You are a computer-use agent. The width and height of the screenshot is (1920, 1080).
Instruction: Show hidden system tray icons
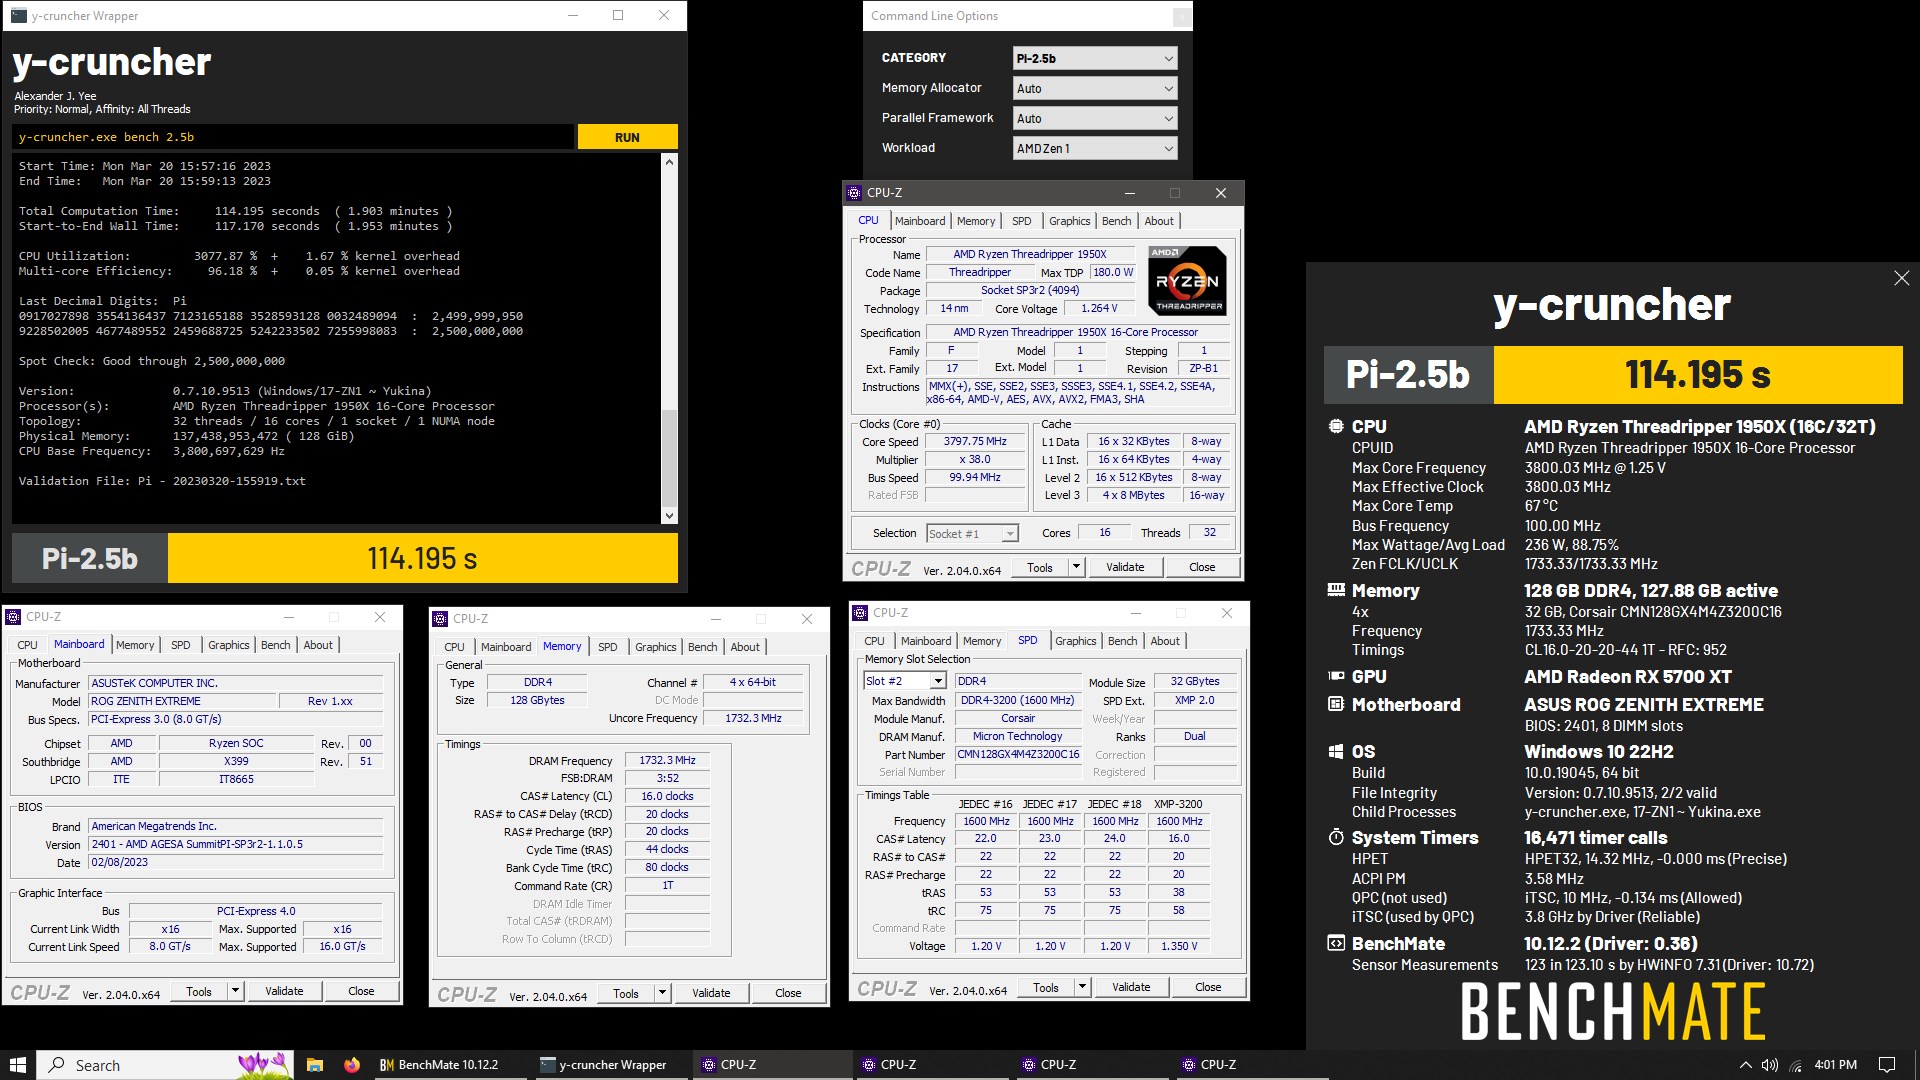(1746, 1065)
